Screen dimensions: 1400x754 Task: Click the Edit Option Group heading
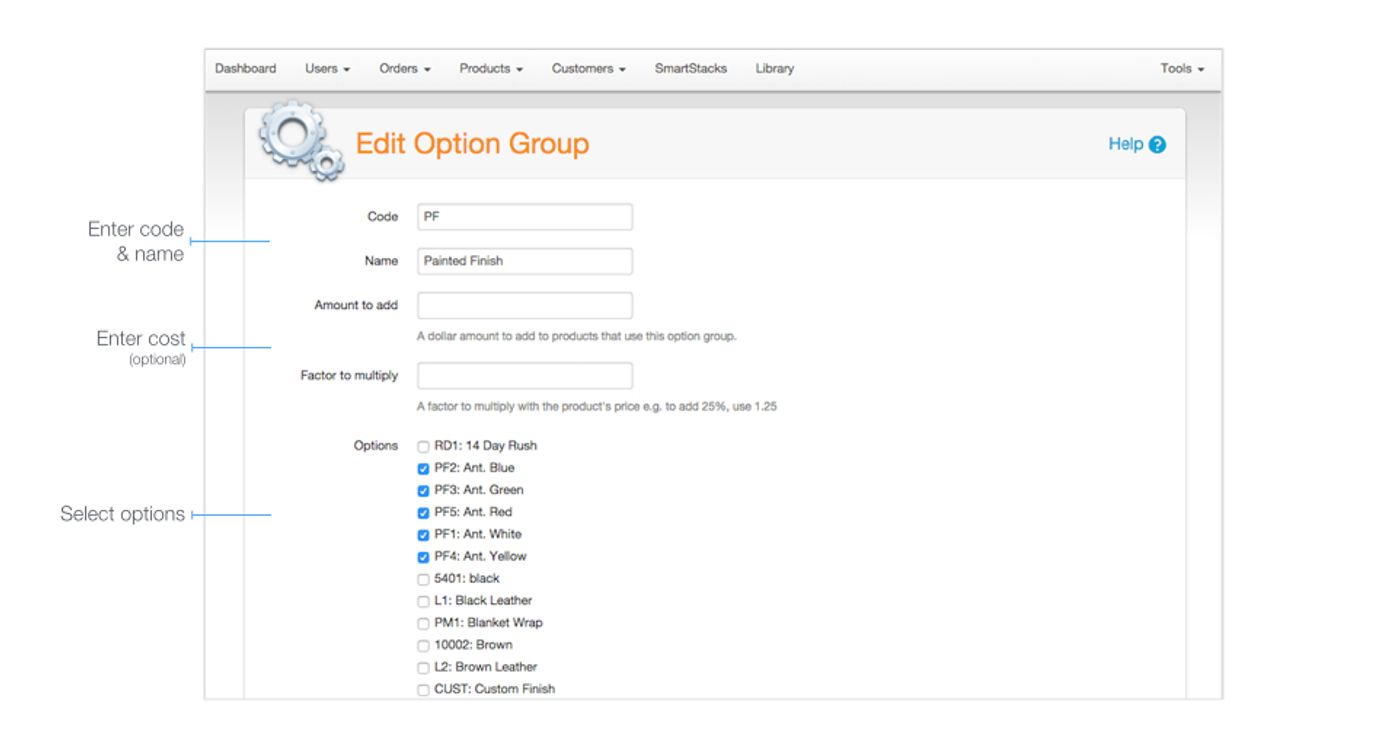point(473,144)
